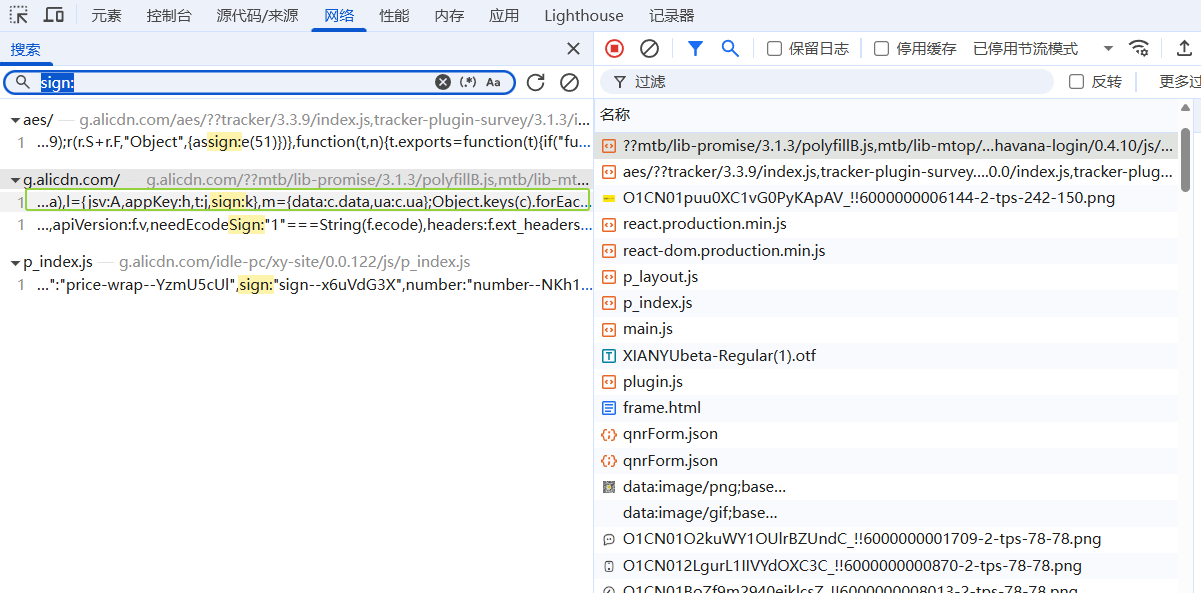The height and width of the screenshot is (593, 1201).
Task: Click the 过滤 filter input field
Action: tap(827, 81)
